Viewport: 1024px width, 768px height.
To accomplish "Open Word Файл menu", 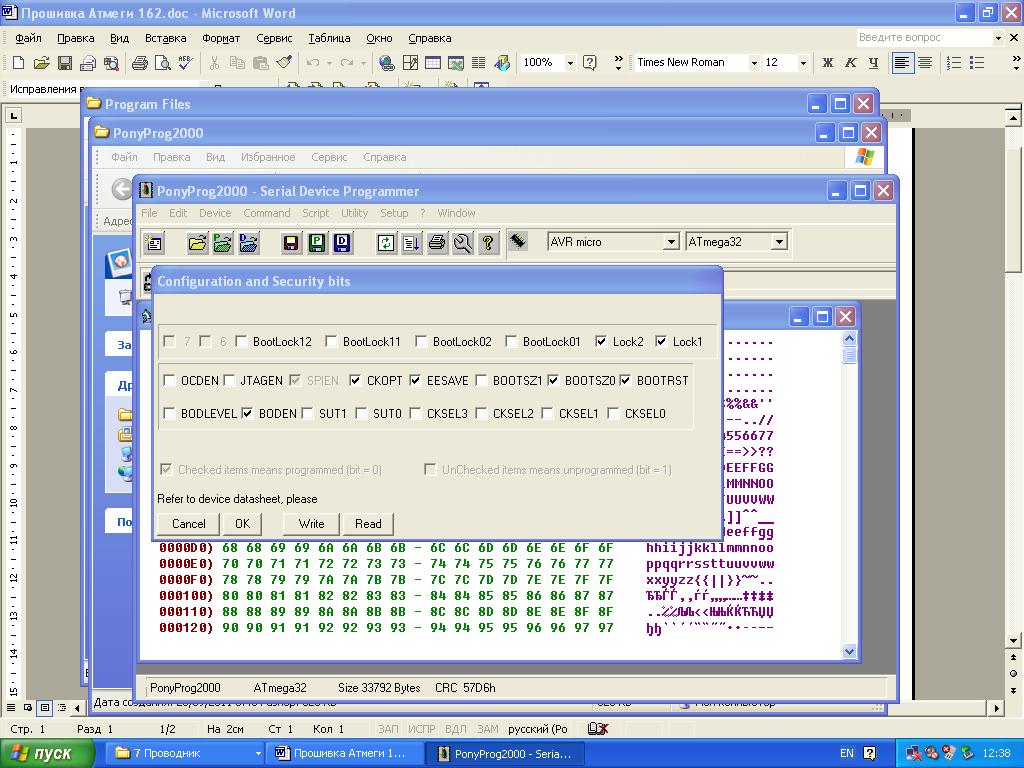I will [28, 38].
